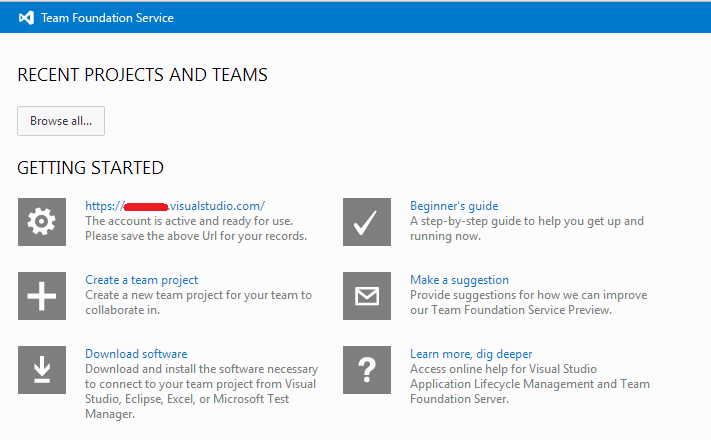
Task: Click the plus icon for Create a team project
Action: coord(42,296)
